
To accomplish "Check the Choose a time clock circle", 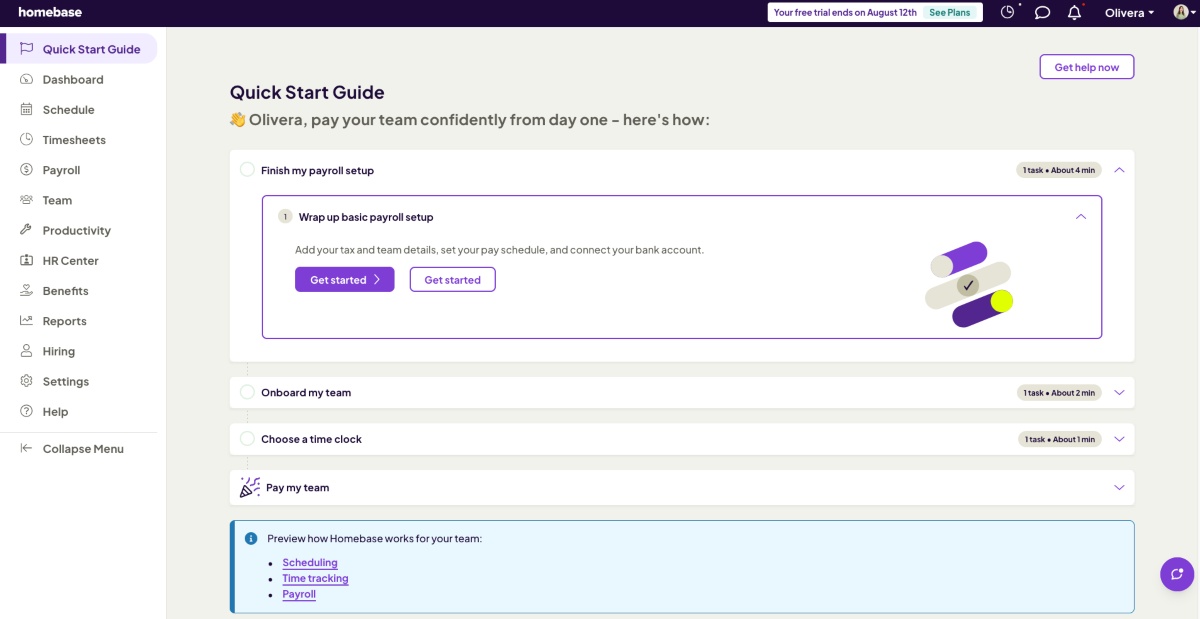I will (247, 438).
